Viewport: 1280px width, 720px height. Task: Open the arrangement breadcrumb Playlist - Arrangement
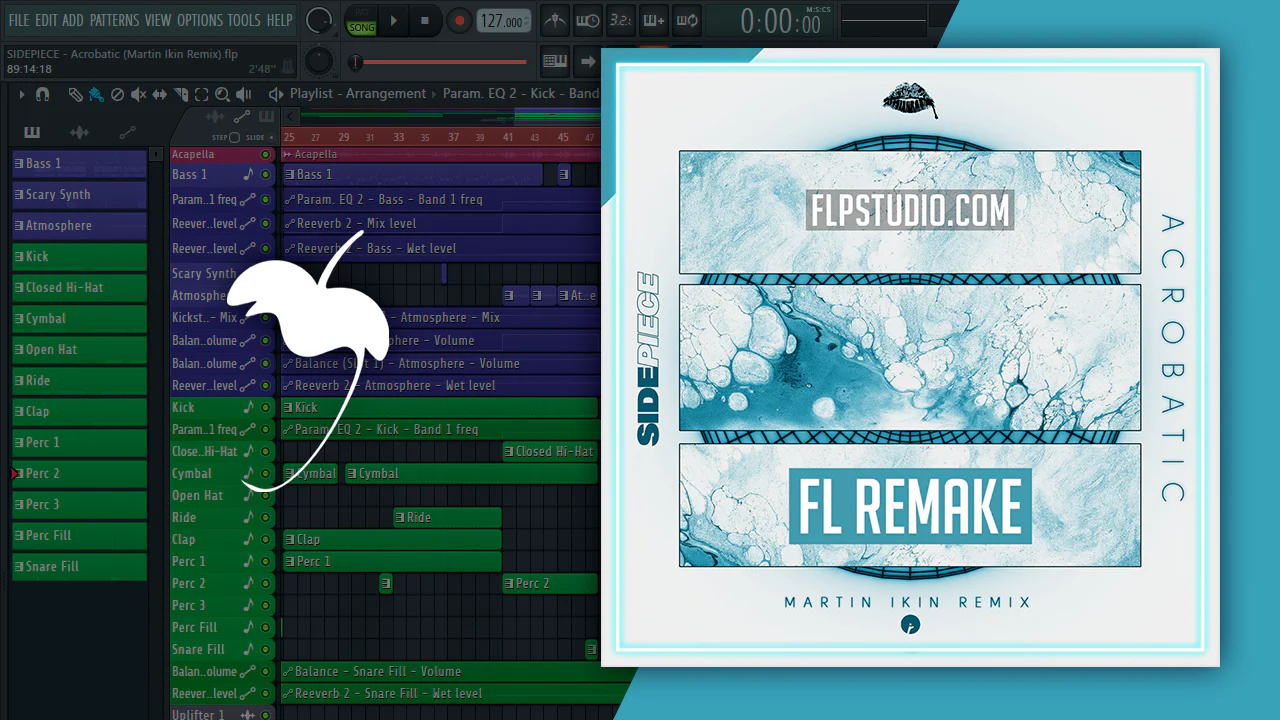pyautogui.click(x=358, y=94)
